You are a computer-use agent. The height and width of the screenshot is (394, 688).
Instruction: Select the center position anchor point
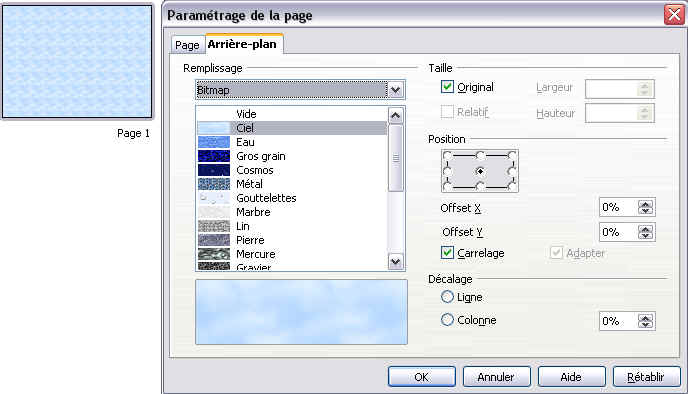[x=480, y=171]
